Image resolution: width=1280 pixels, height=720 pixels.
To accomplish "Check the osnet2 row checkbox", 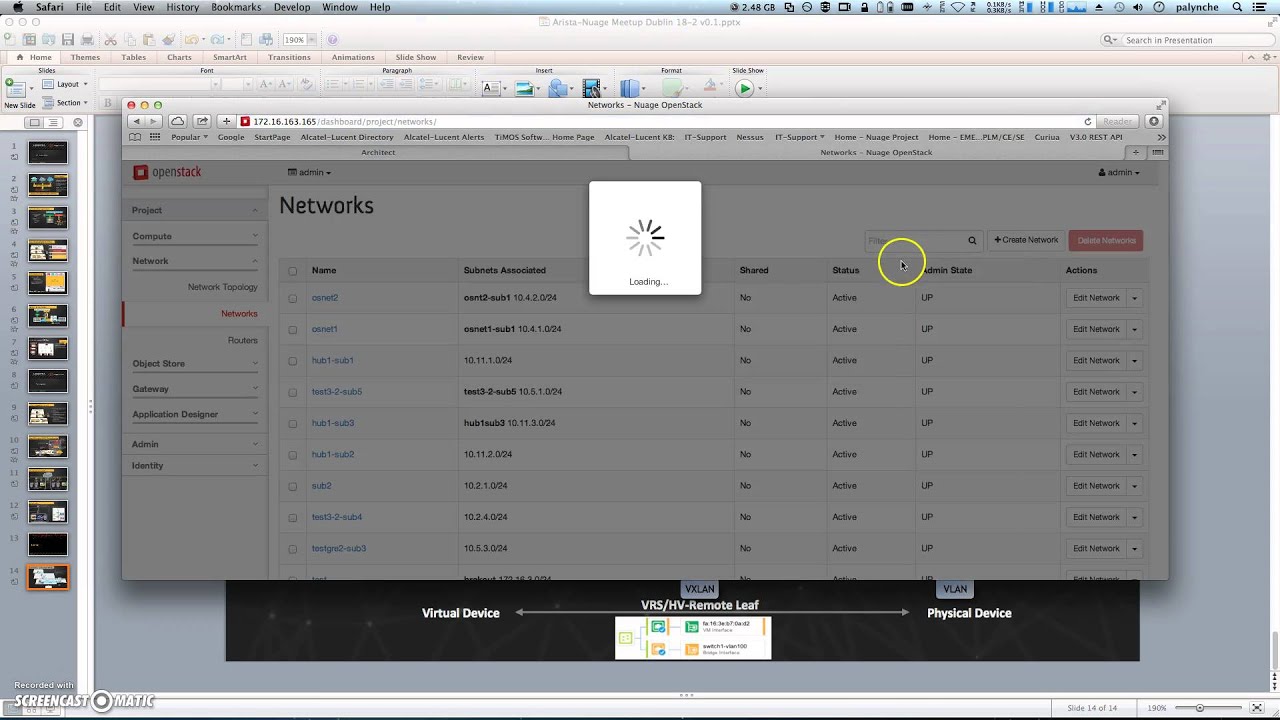I will click(x=293, y=298).
